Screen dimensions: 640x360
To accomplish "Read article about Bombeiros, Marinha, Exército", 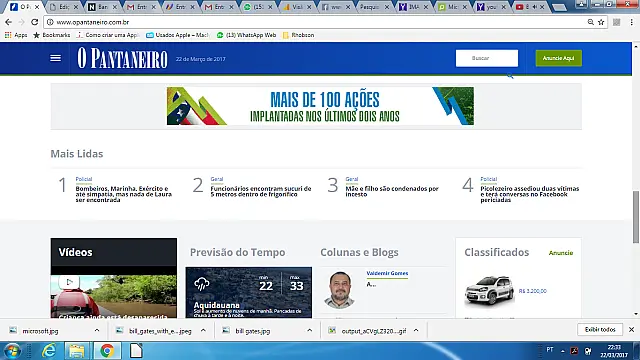I will tap(124, 194).
